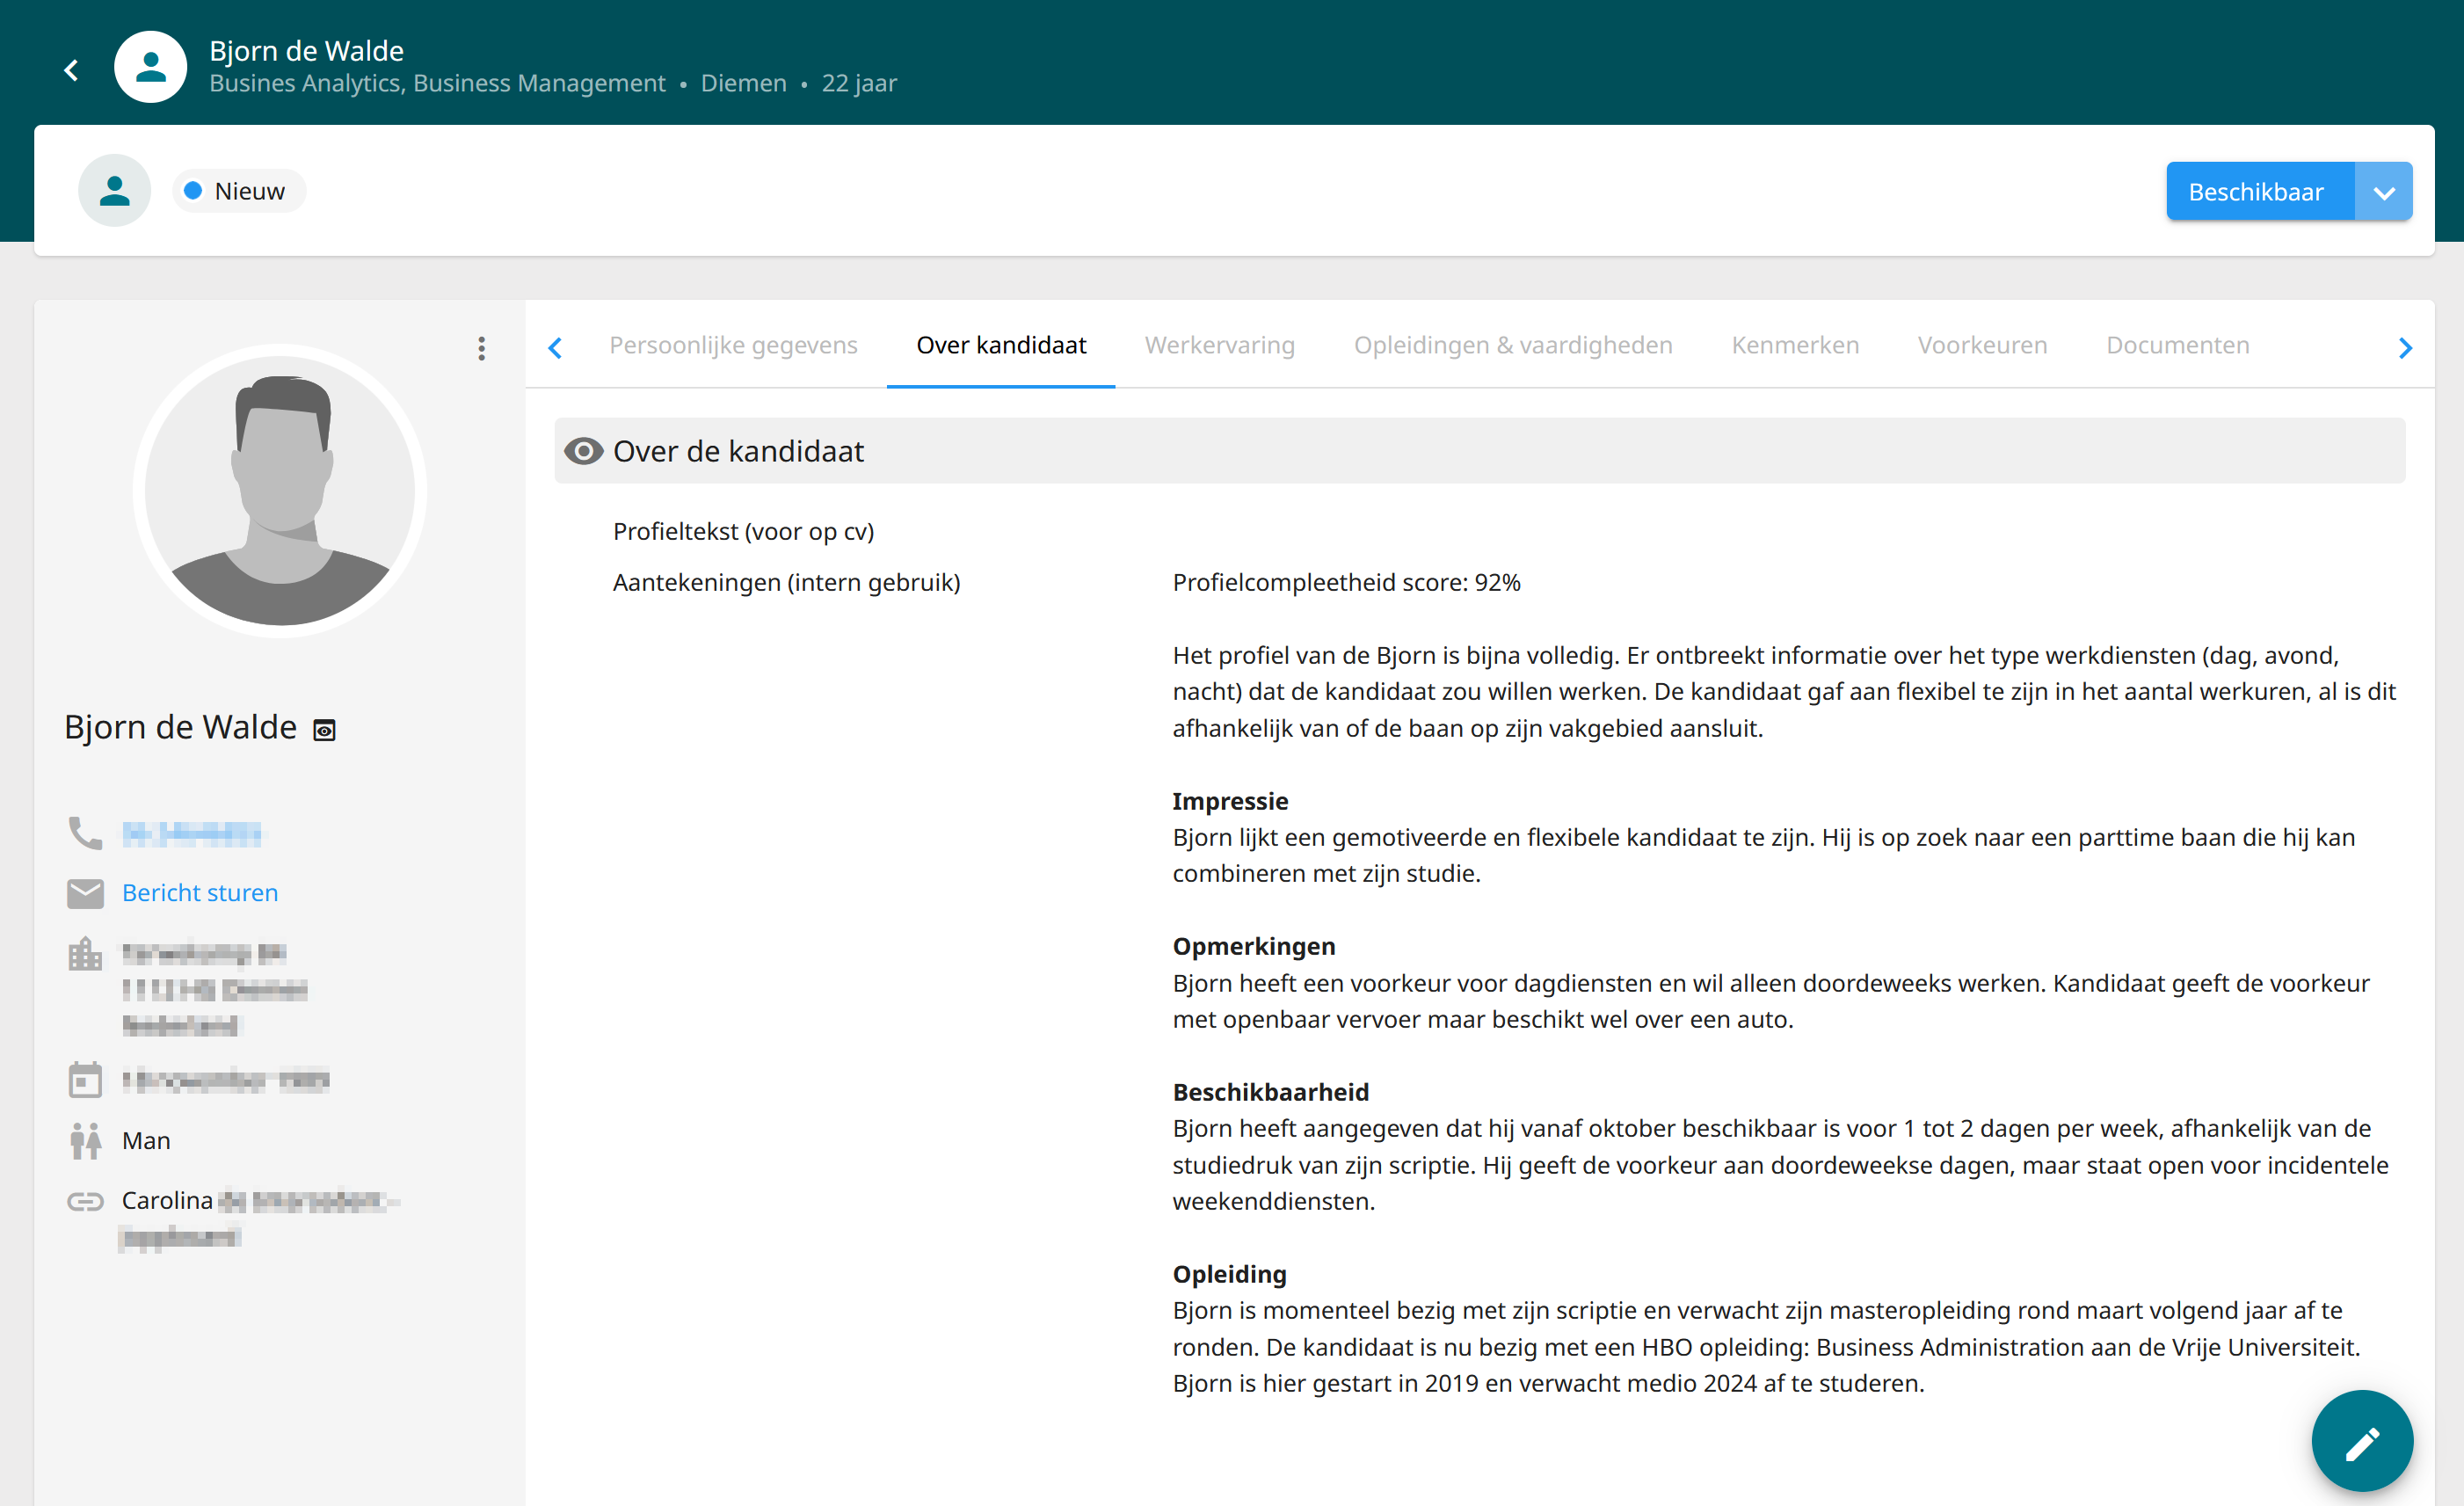
Task: Click the calendar icon in the sidebar
Action: coord(86,1079)
